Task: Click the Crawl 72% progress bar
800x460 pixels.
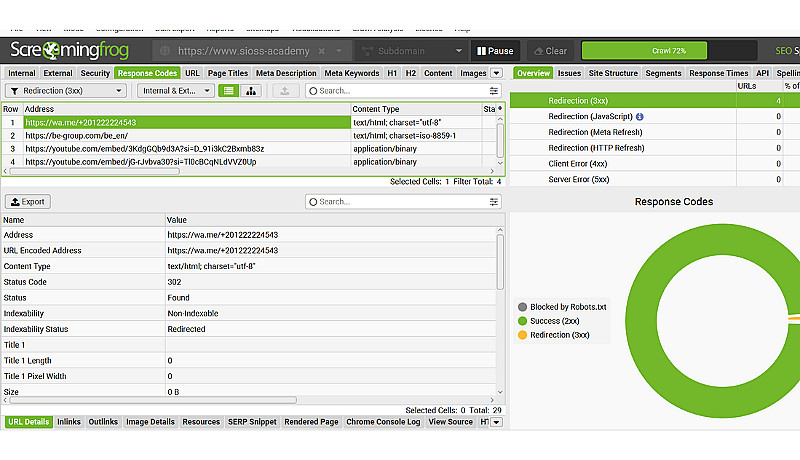Action: (669, 51)
